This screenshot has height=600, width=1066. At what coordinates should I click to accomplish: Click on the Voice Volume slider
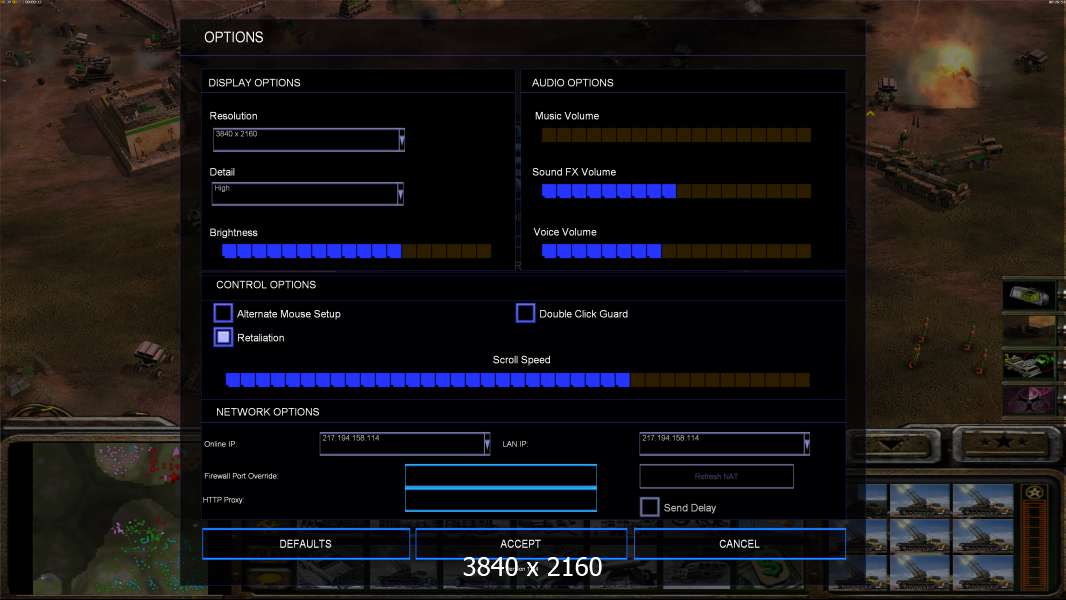(676, 251)
